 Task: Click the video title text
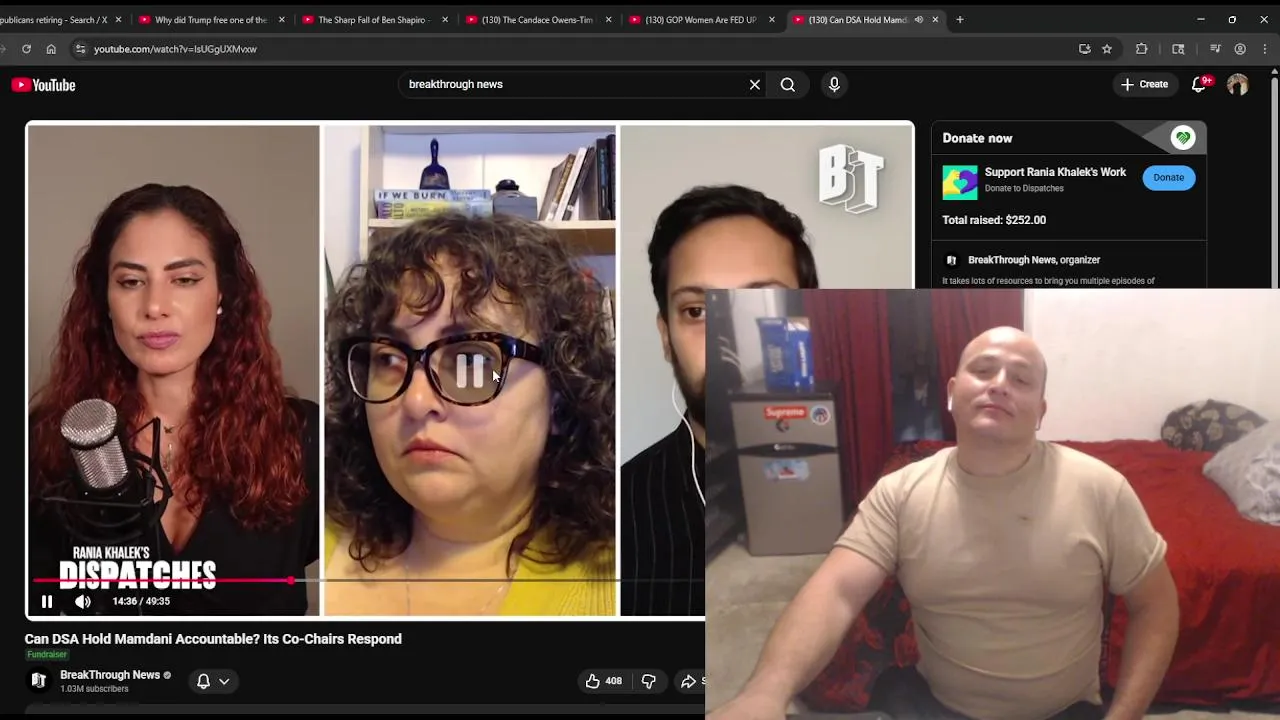[x=213, y=639]
